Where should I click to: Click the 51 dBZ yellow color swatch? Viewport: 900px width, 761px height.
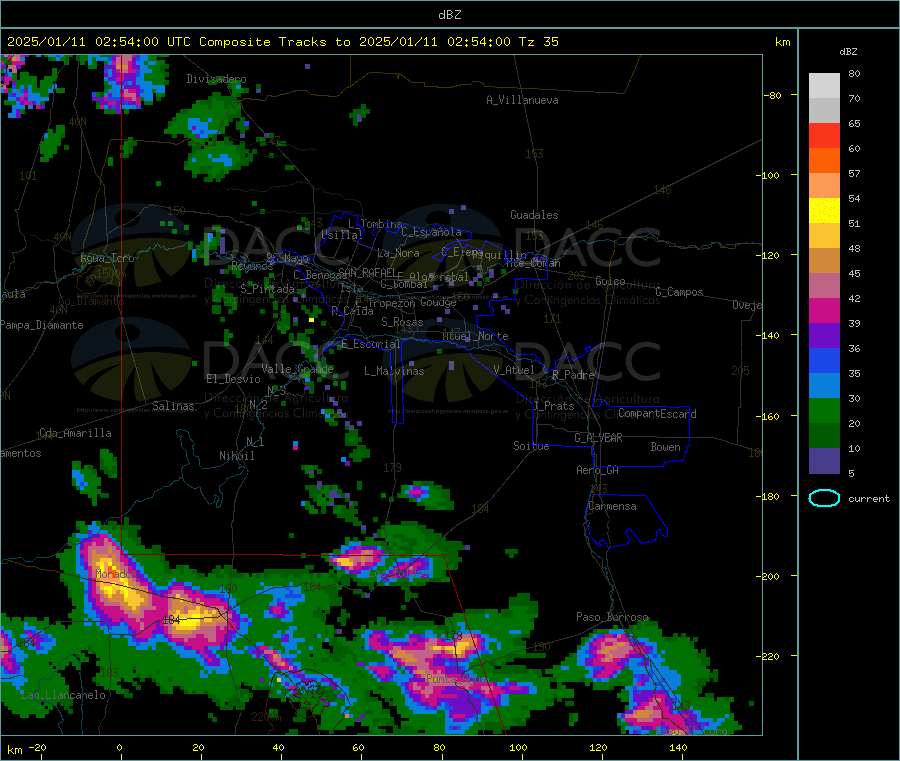click(x=824, y=211)
